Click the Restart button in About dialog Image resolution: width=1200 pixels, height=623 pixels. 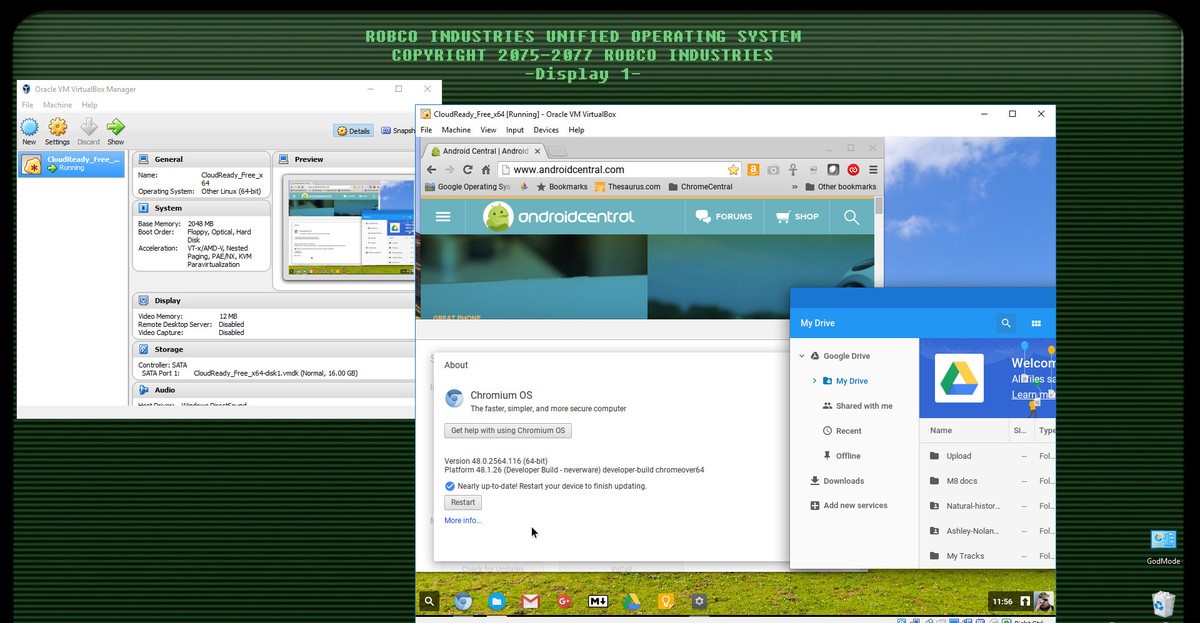(463, 502)
